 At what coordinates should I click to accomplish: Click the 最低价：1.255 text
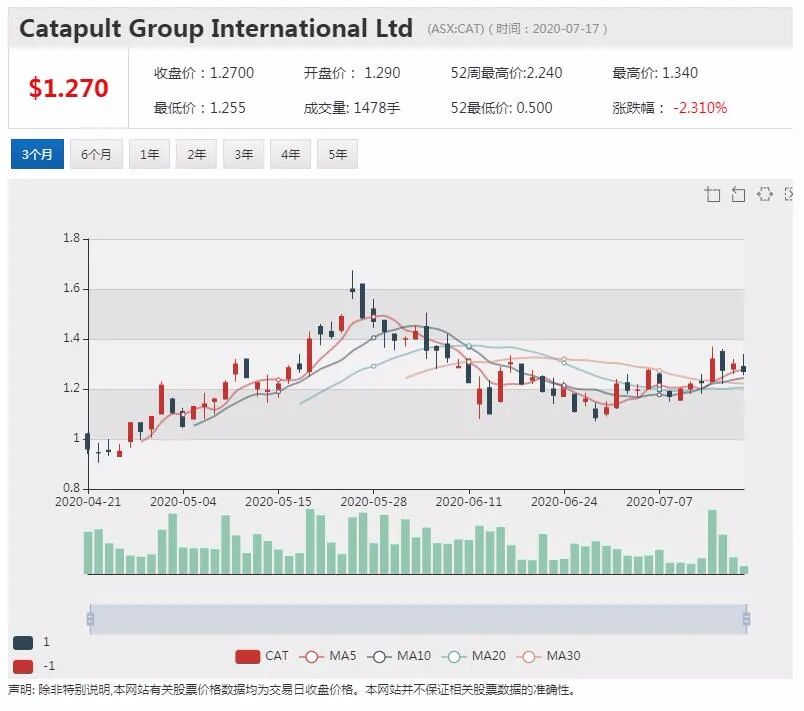[x=199, y=108]
